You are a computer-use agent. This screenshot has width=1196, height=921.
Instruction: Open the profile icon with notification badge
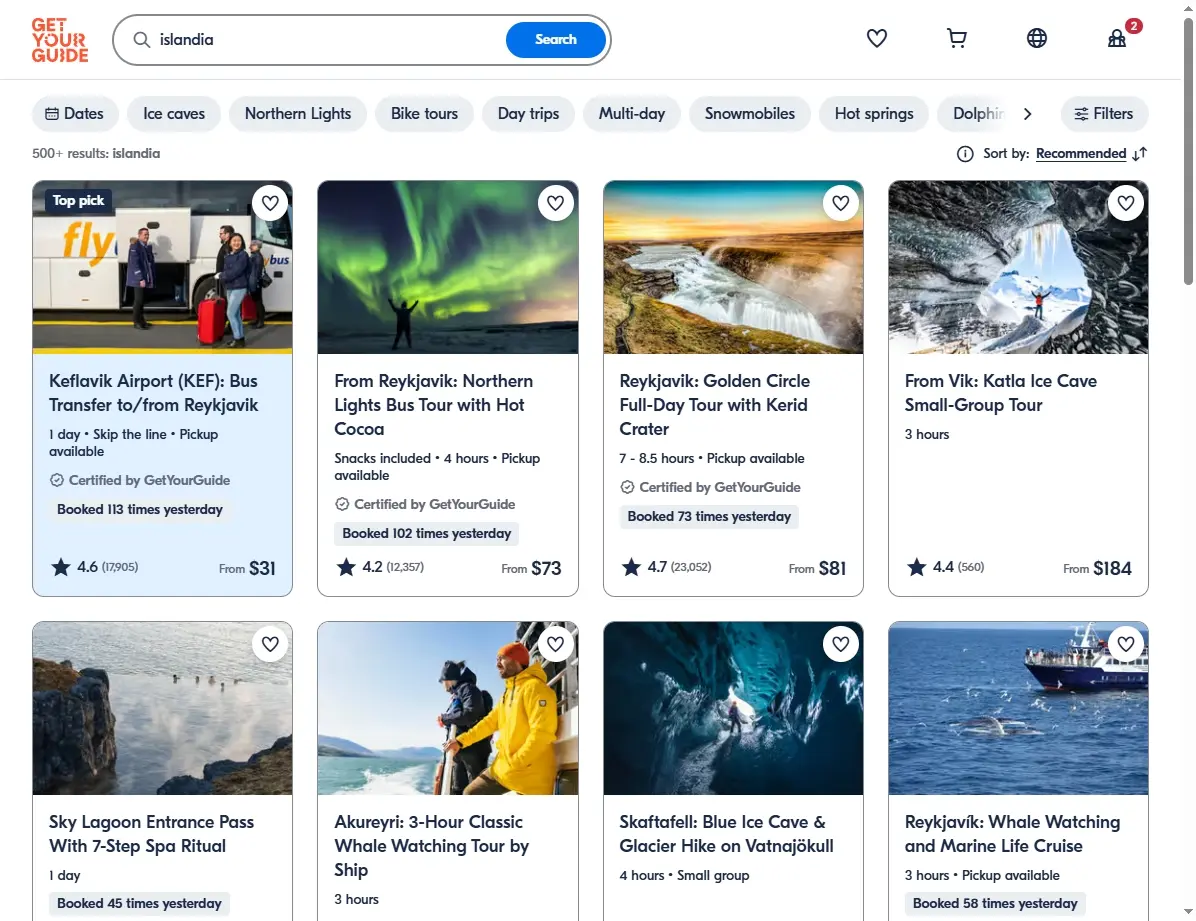(1117, 38)
